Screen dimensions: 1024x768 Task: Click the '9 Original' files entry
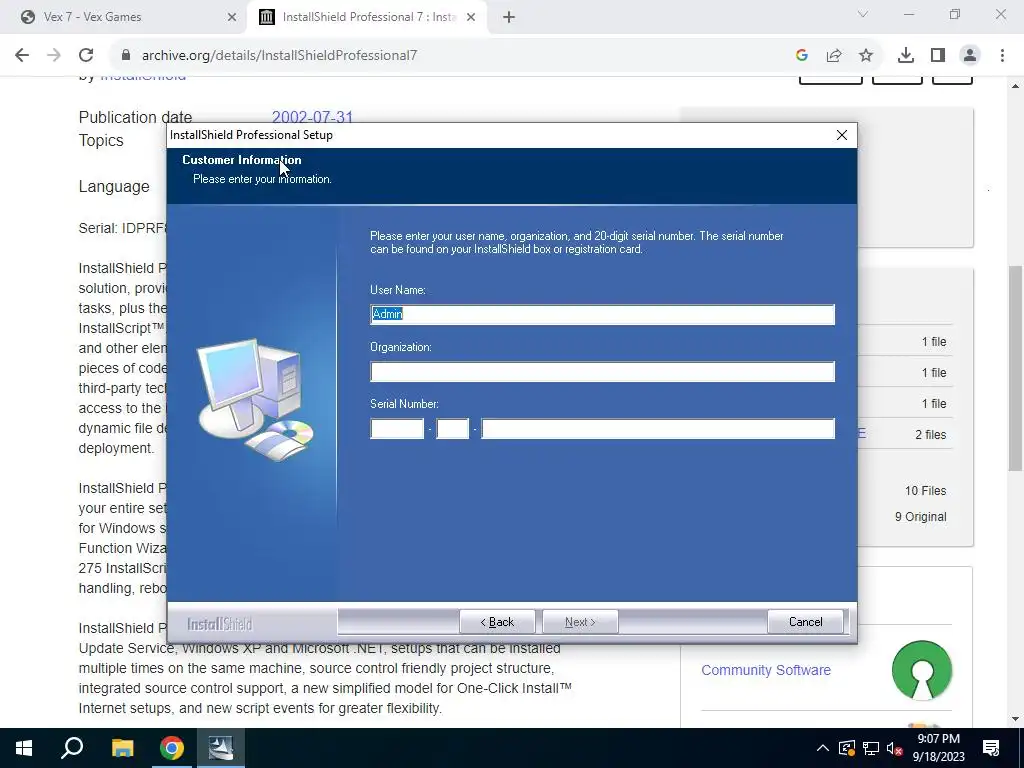pyautogui.click(x=921, y=517)
